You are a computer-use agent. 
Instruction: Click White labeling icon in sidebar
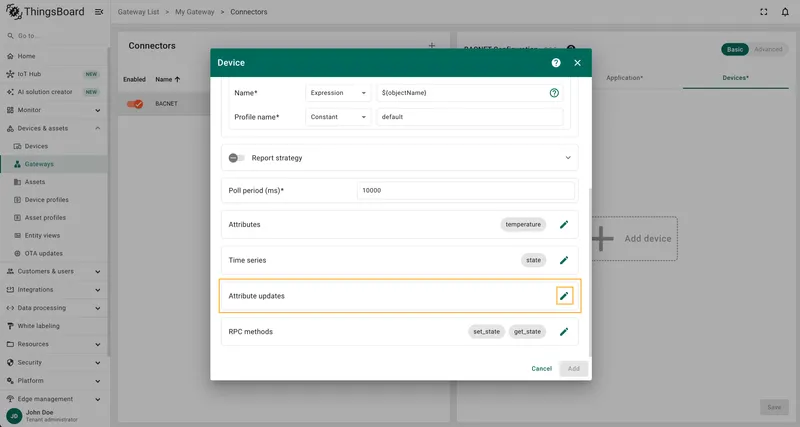[x=10, y=326]
